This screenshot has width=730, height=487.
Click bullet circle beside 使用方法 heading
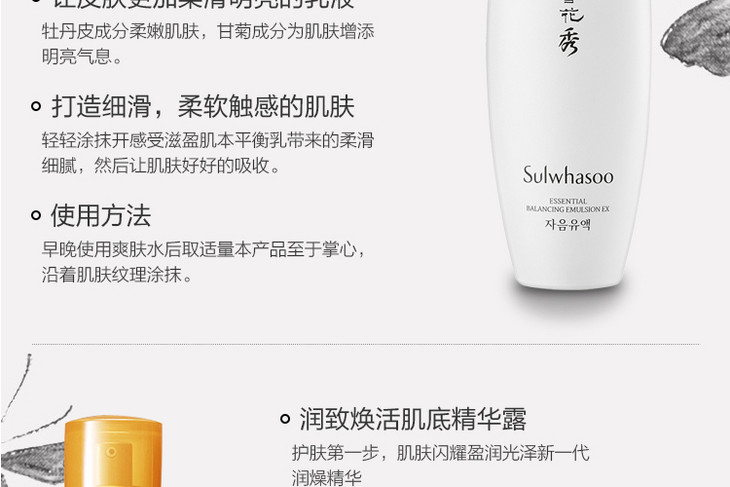tap(36, 216)
